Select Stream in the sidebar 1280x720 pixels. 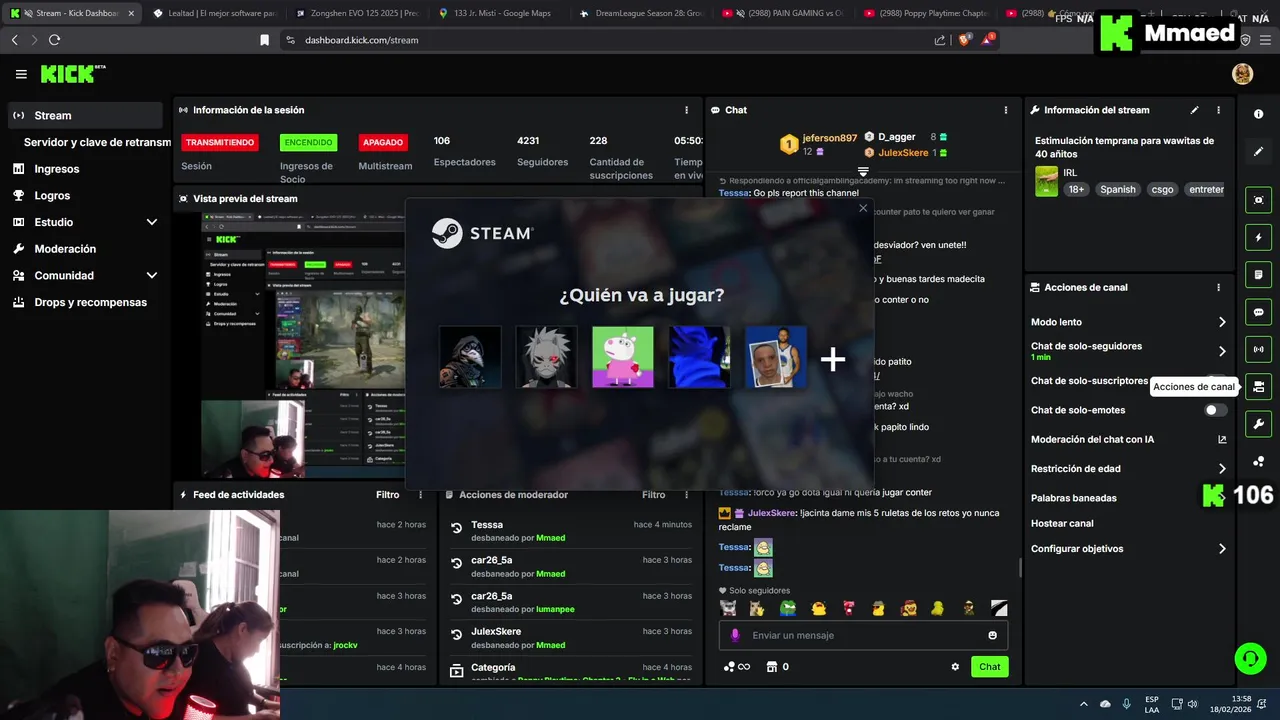coord(85,115)
